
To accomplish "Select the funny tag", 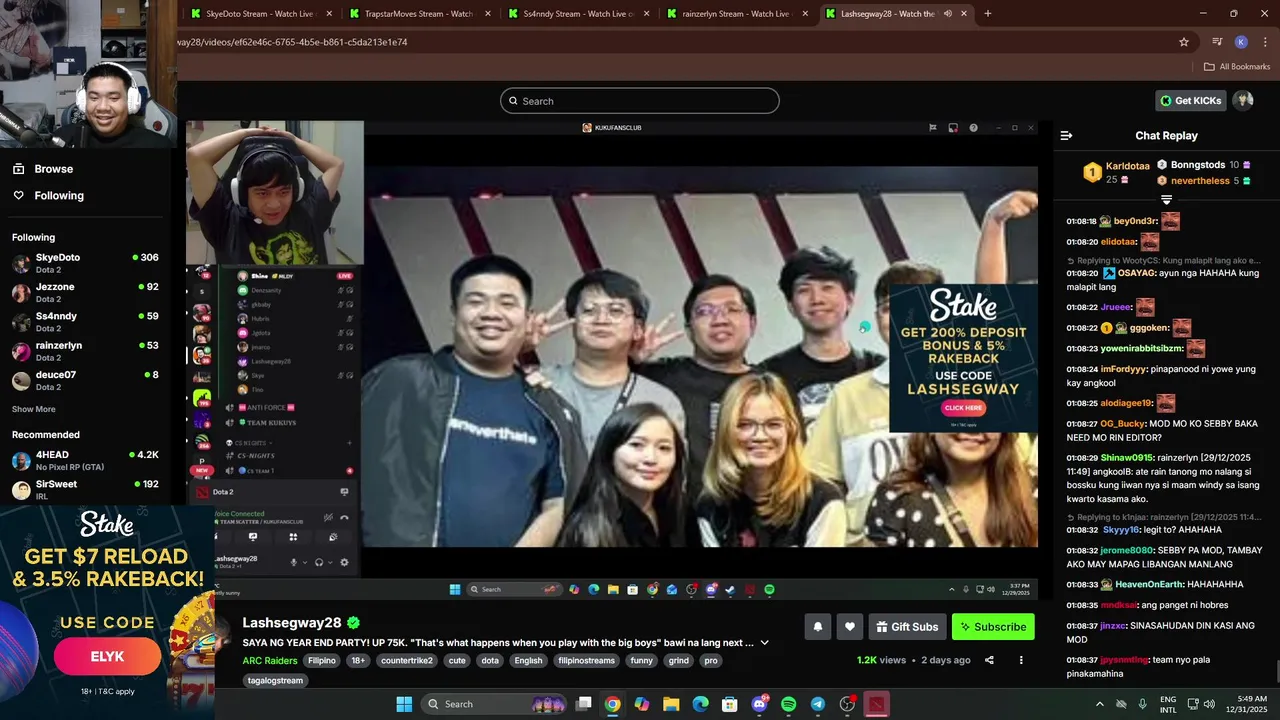I will tap(641, 661).
